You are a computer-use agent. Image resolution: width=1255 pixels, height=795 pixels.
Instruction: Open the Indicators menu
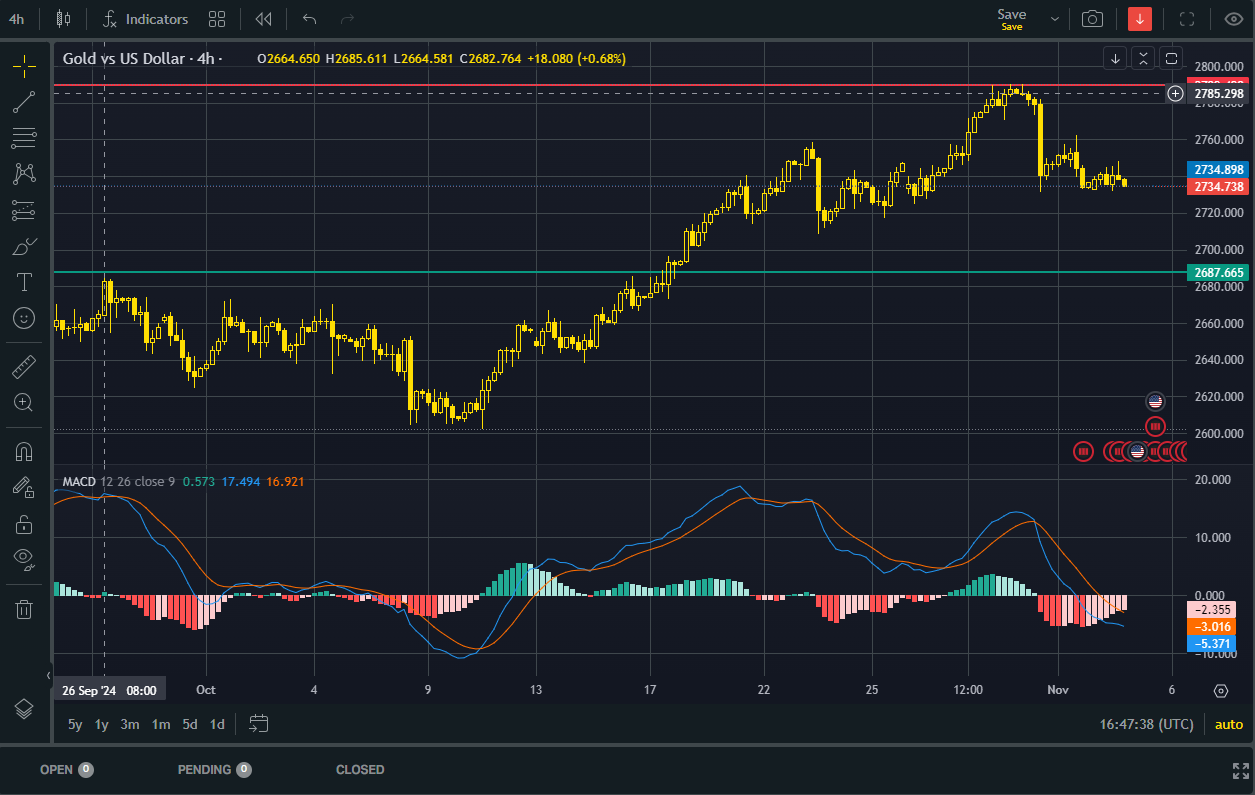click(x=148, y=18)
